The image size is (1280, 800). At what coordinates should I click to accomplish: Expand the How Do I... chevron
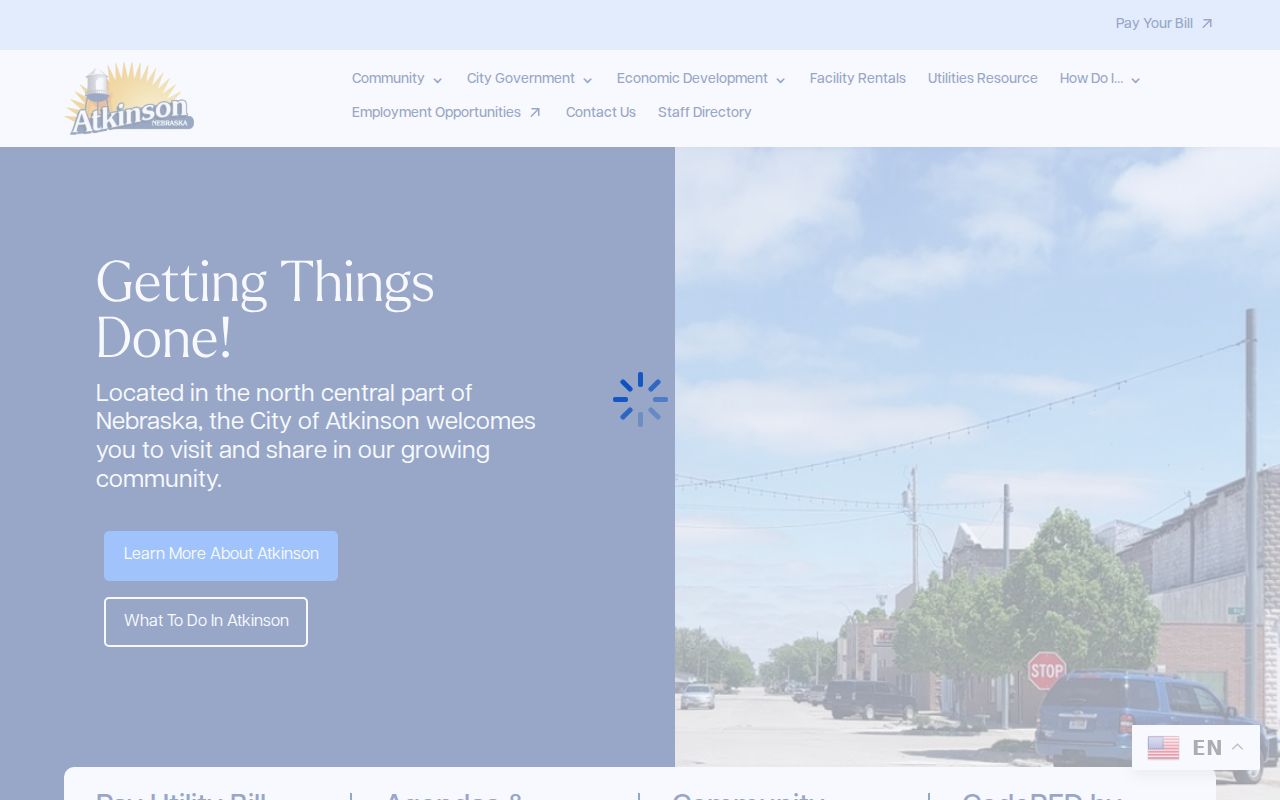pos(1135,80)
